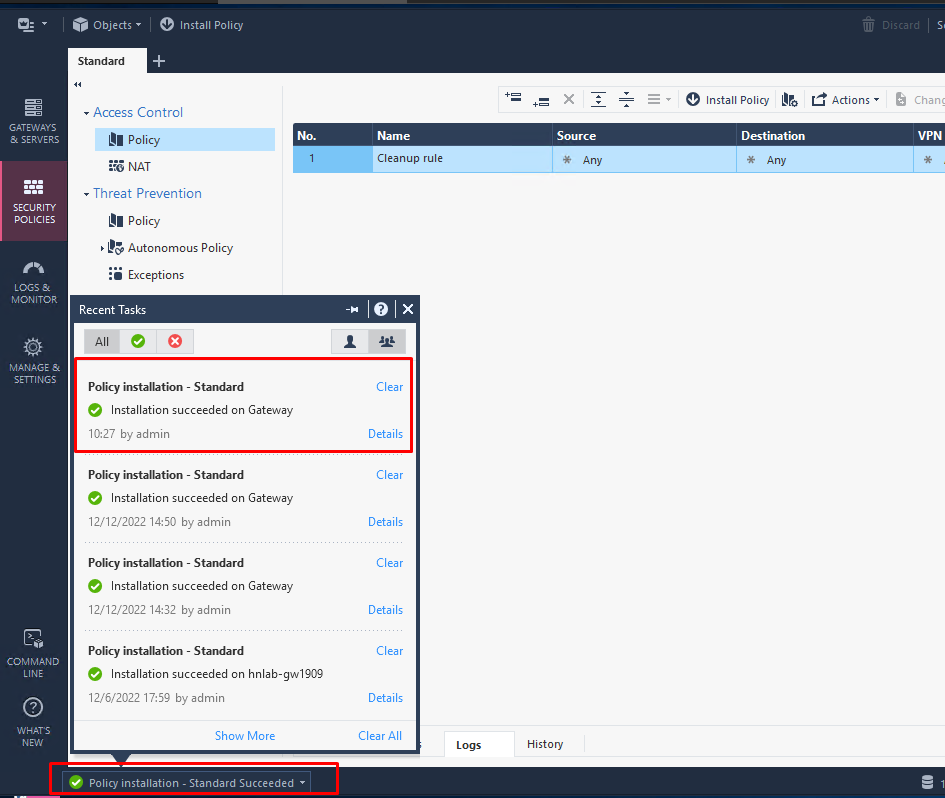Screen dimensions: 945x798
Task: Expand the Autonomous Policy tree item
Action: click(x=102, y=247)
